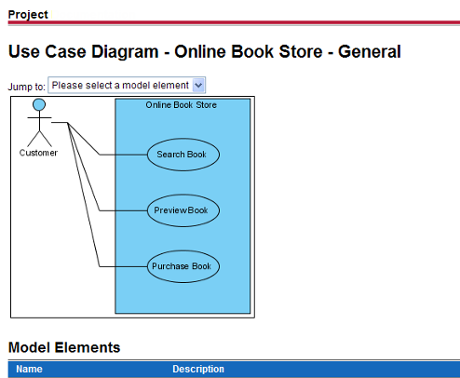Click the Purchase Book use case ellipse
460x378 pixels.
(183, 266)
